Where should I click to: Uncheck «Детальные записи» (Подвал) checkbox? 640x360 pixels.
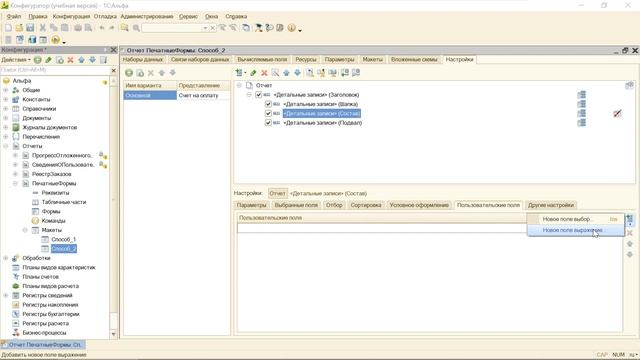tap(268, 123)
